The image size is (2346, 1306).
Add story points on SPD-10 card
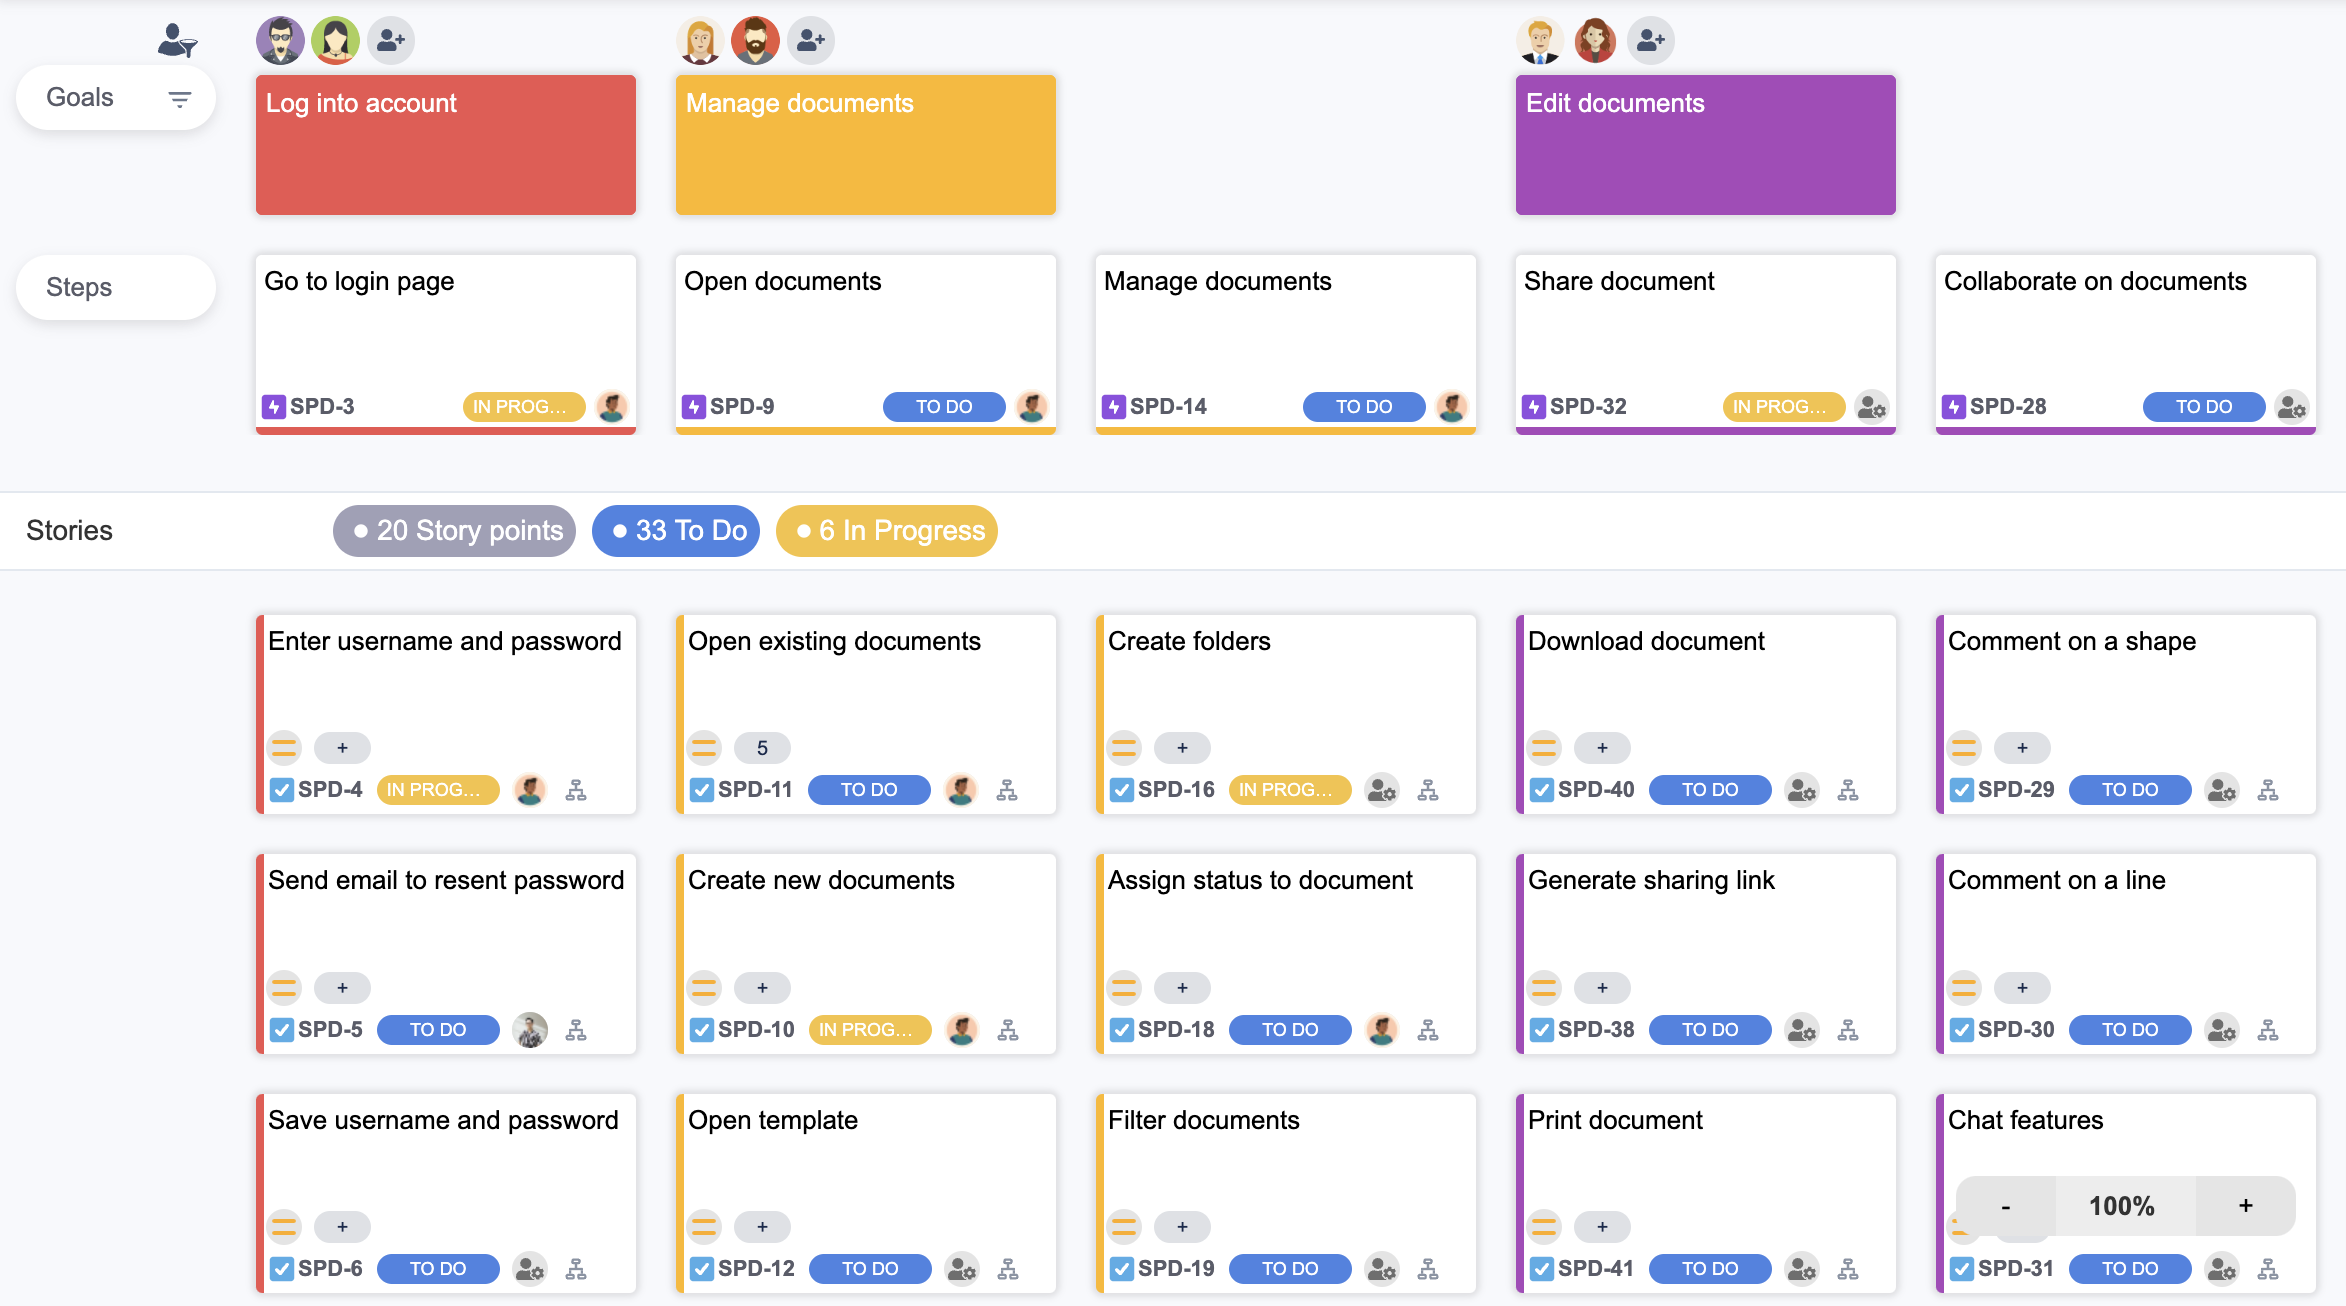pos(762,988)
